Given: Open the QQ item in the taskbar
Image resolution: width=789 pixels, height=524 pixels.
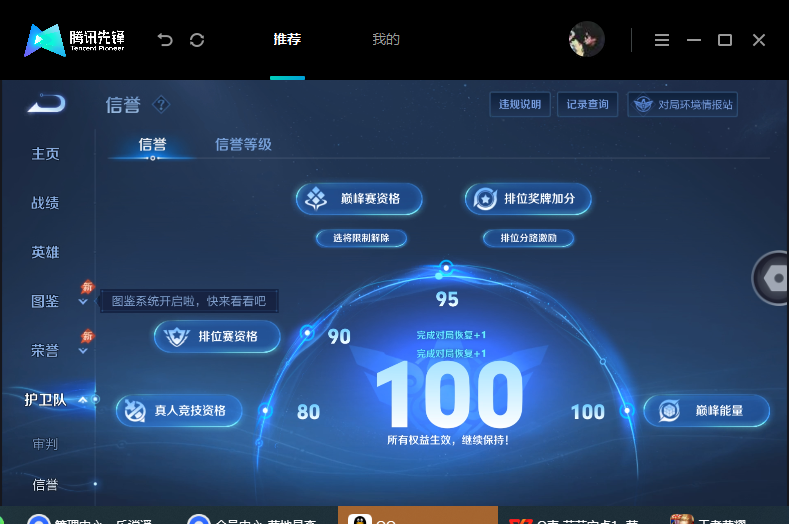Looking at the screenshot, I should (418, 515).
